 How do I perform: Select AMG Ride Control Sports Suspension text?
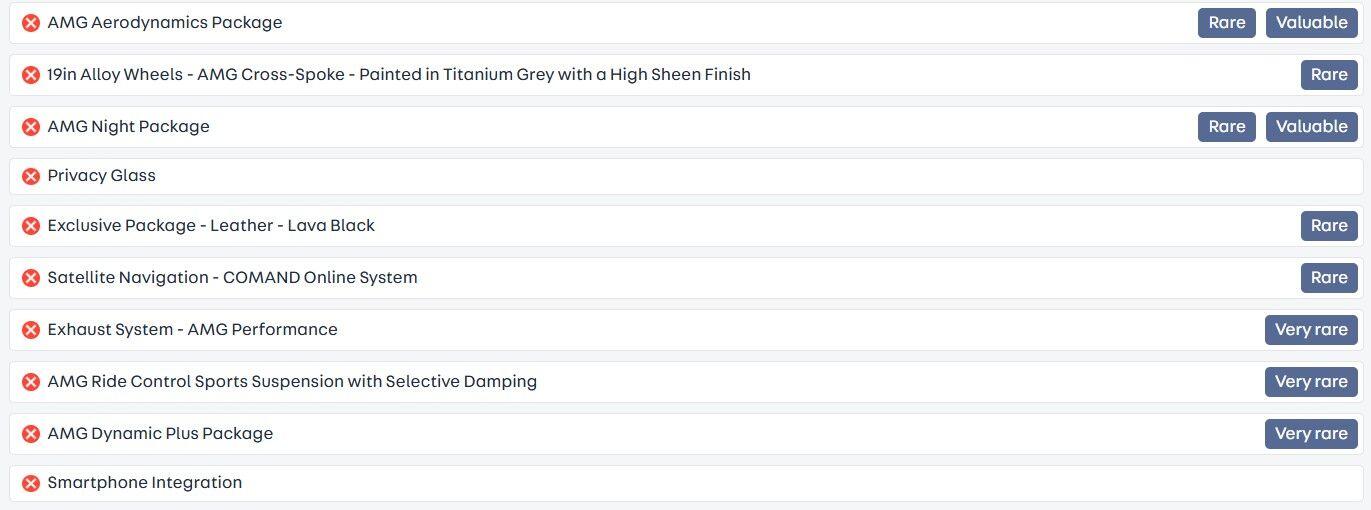[292, 382]
